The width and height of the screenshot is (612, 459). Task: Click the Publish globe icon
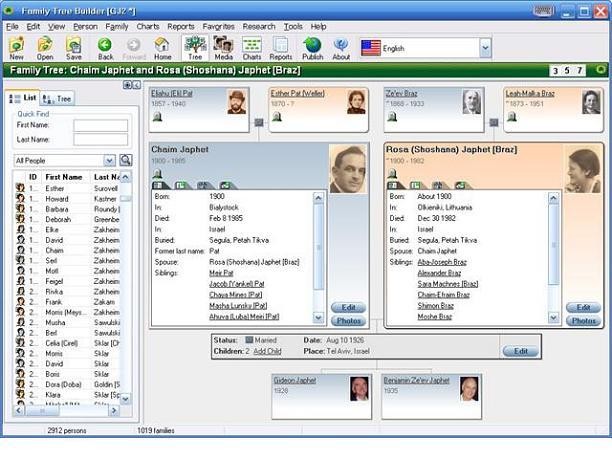coord(313,48)
